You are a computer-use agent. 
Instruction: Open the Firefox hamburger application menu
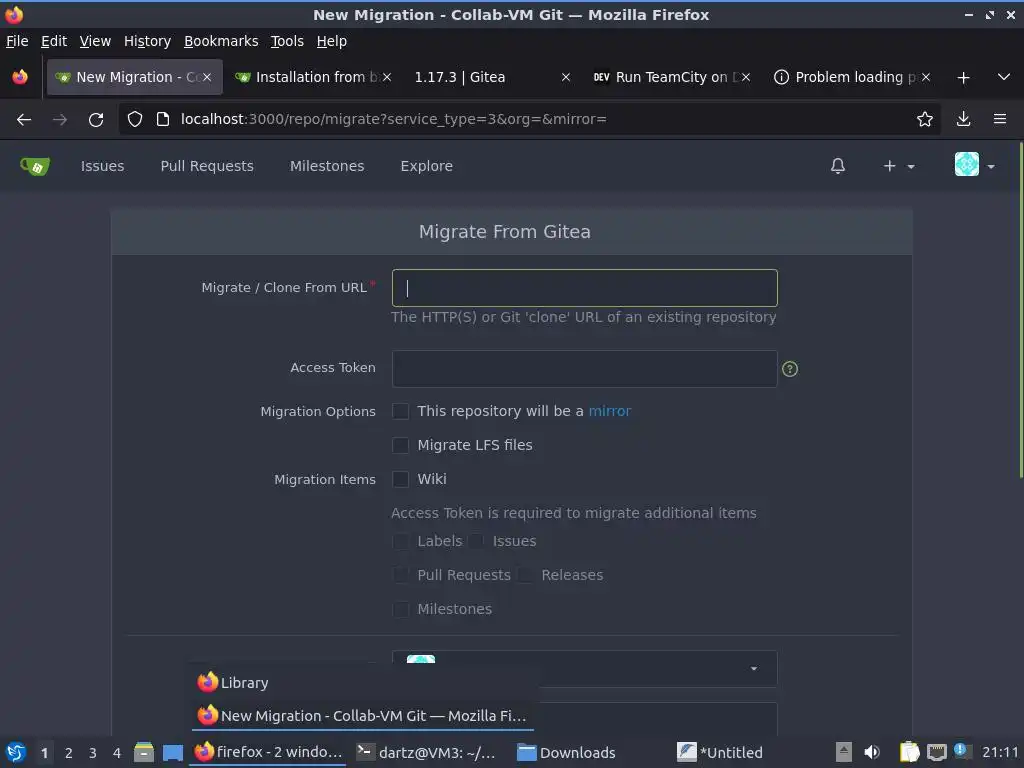1000,120
